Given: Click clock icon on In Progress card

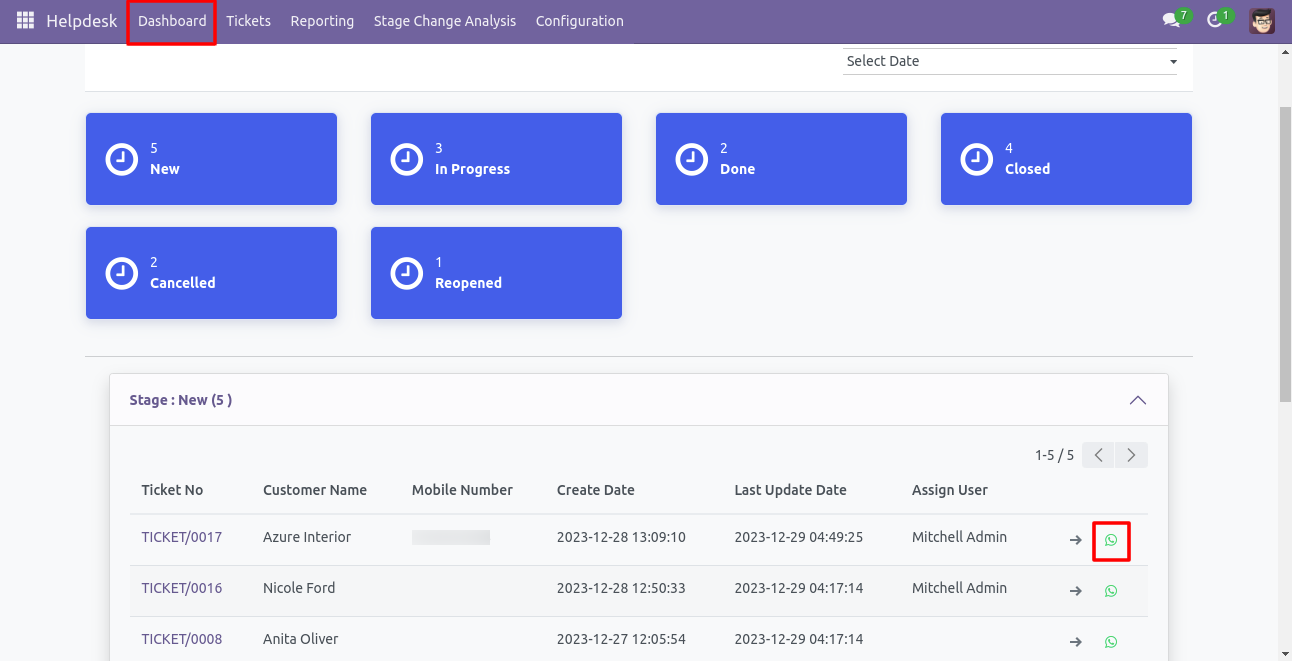Looking at the screenshot, I should point(406,159).
